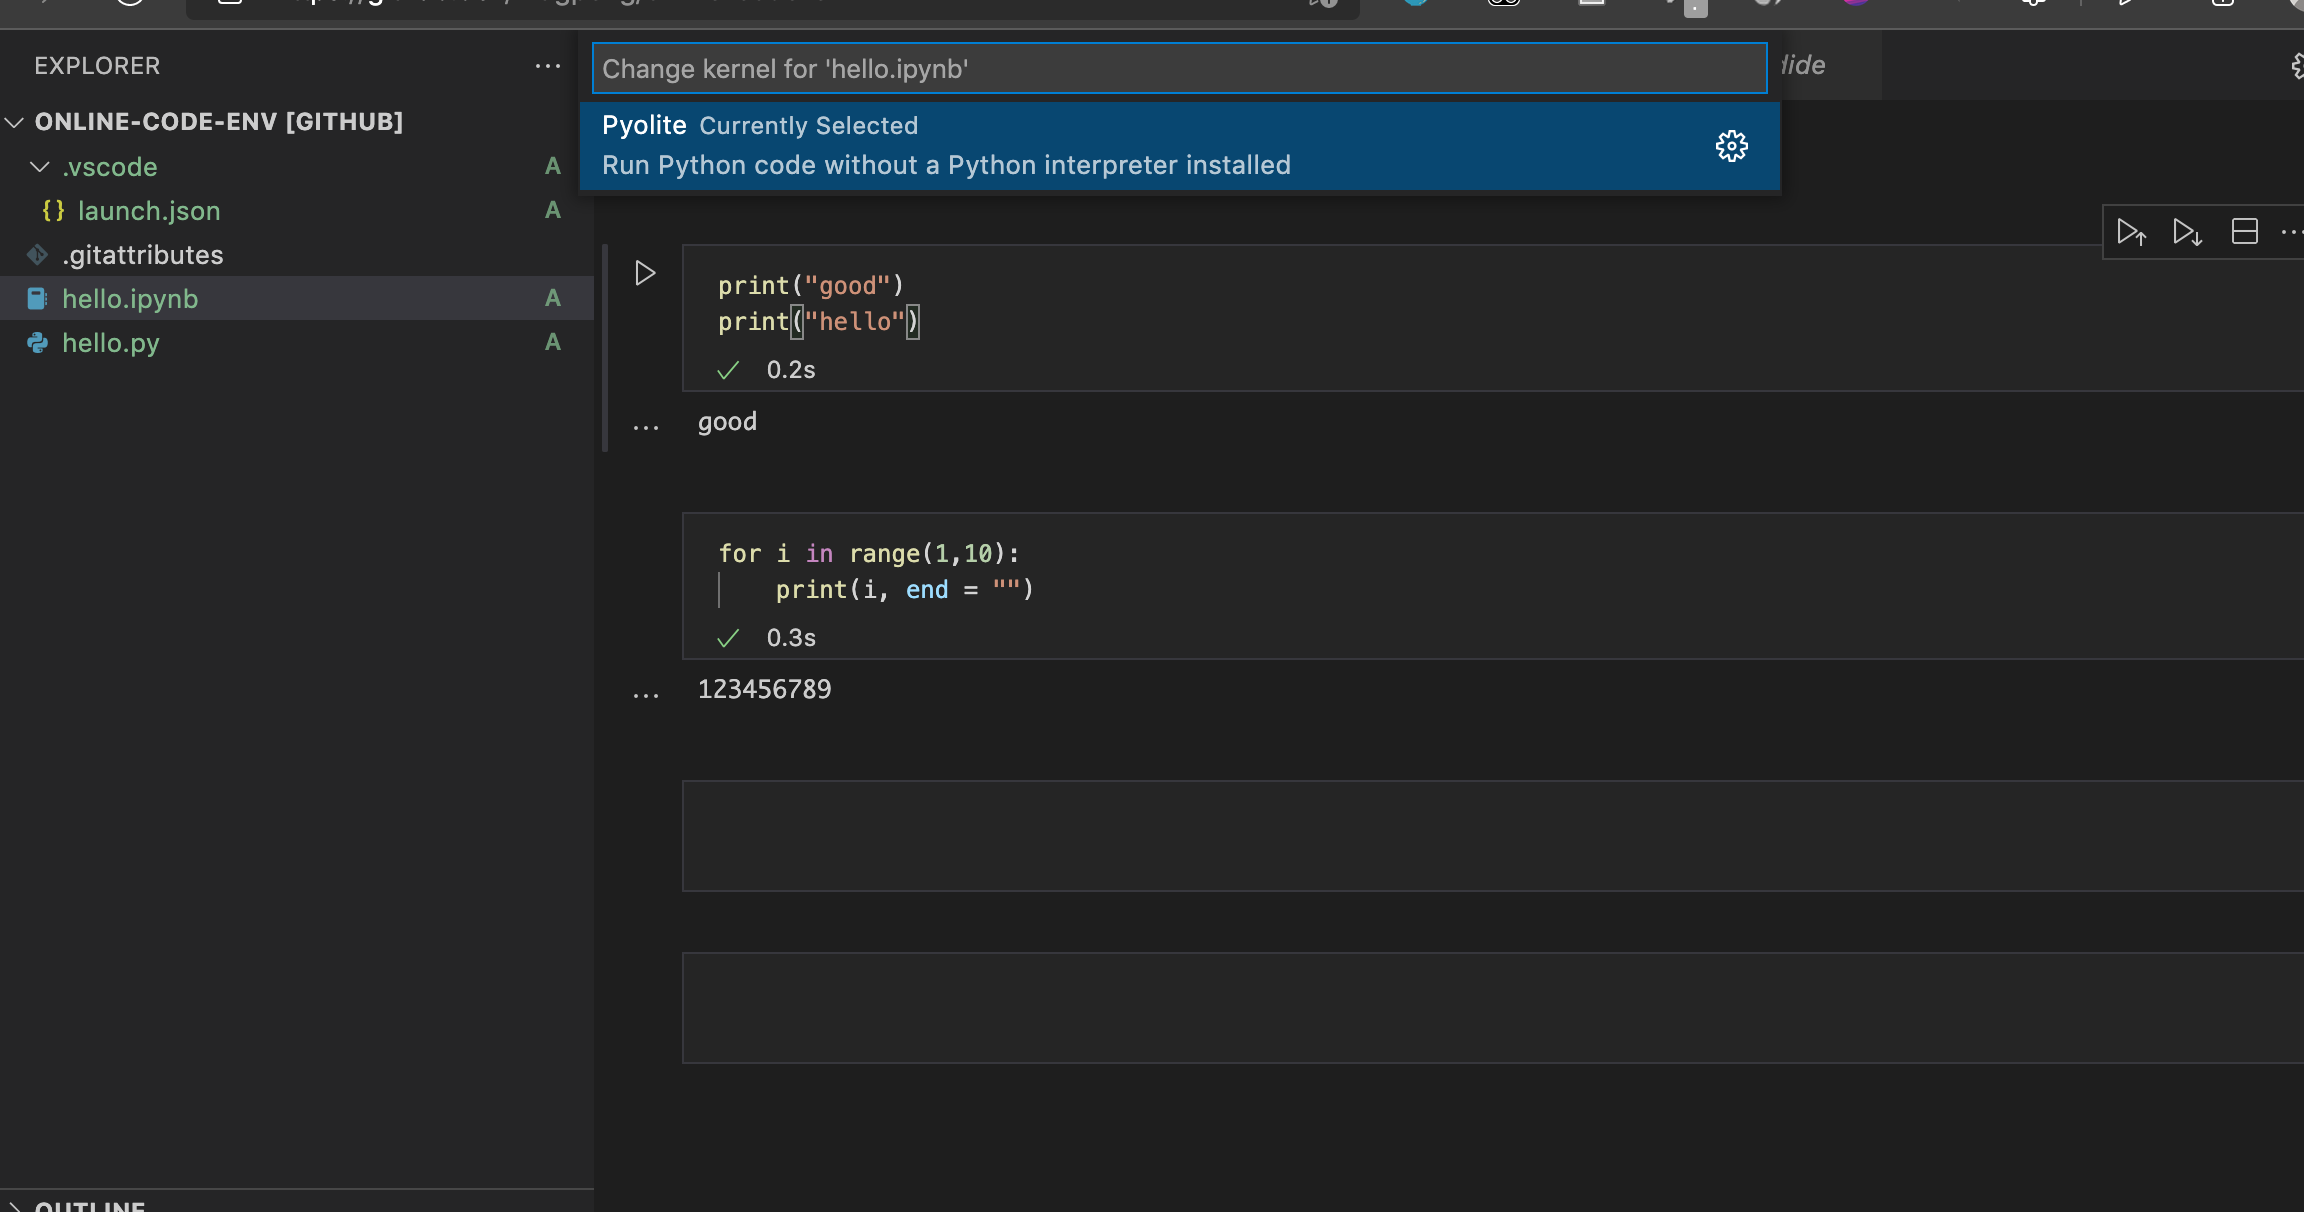
Task: Open first cell output ellipsis menu
Action: pyautogui.click(x=646, y=428)
